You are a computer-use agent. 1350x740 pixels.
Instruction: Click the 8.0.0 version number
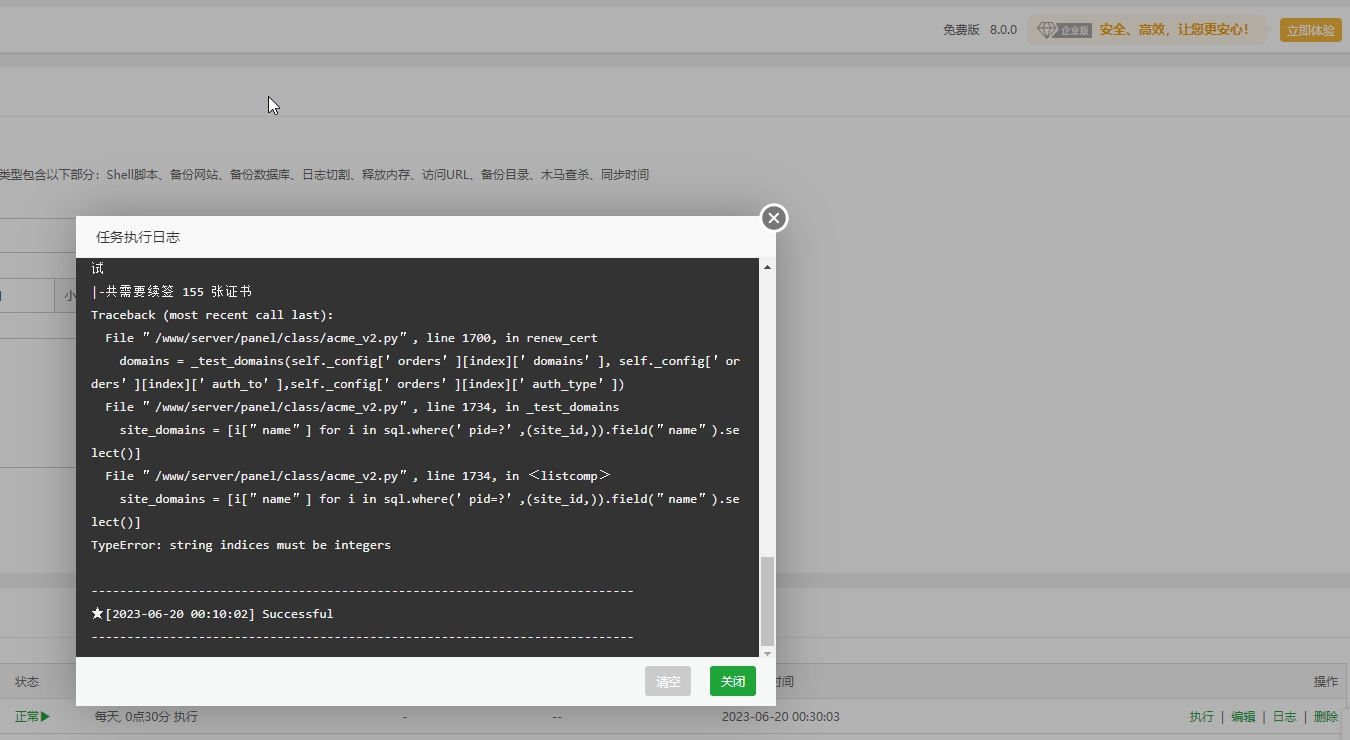point(1003,30)
